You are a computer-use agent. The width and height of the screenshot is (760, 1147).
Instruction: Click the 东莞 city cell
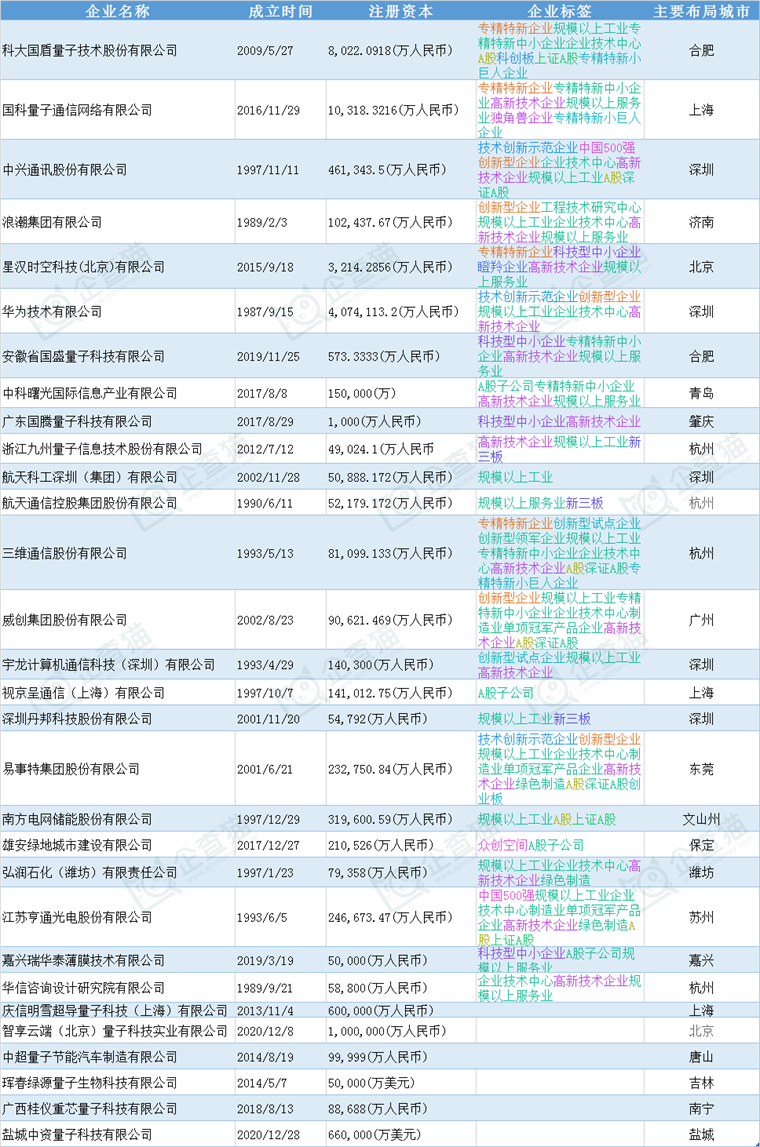click(x=701, y=769)
